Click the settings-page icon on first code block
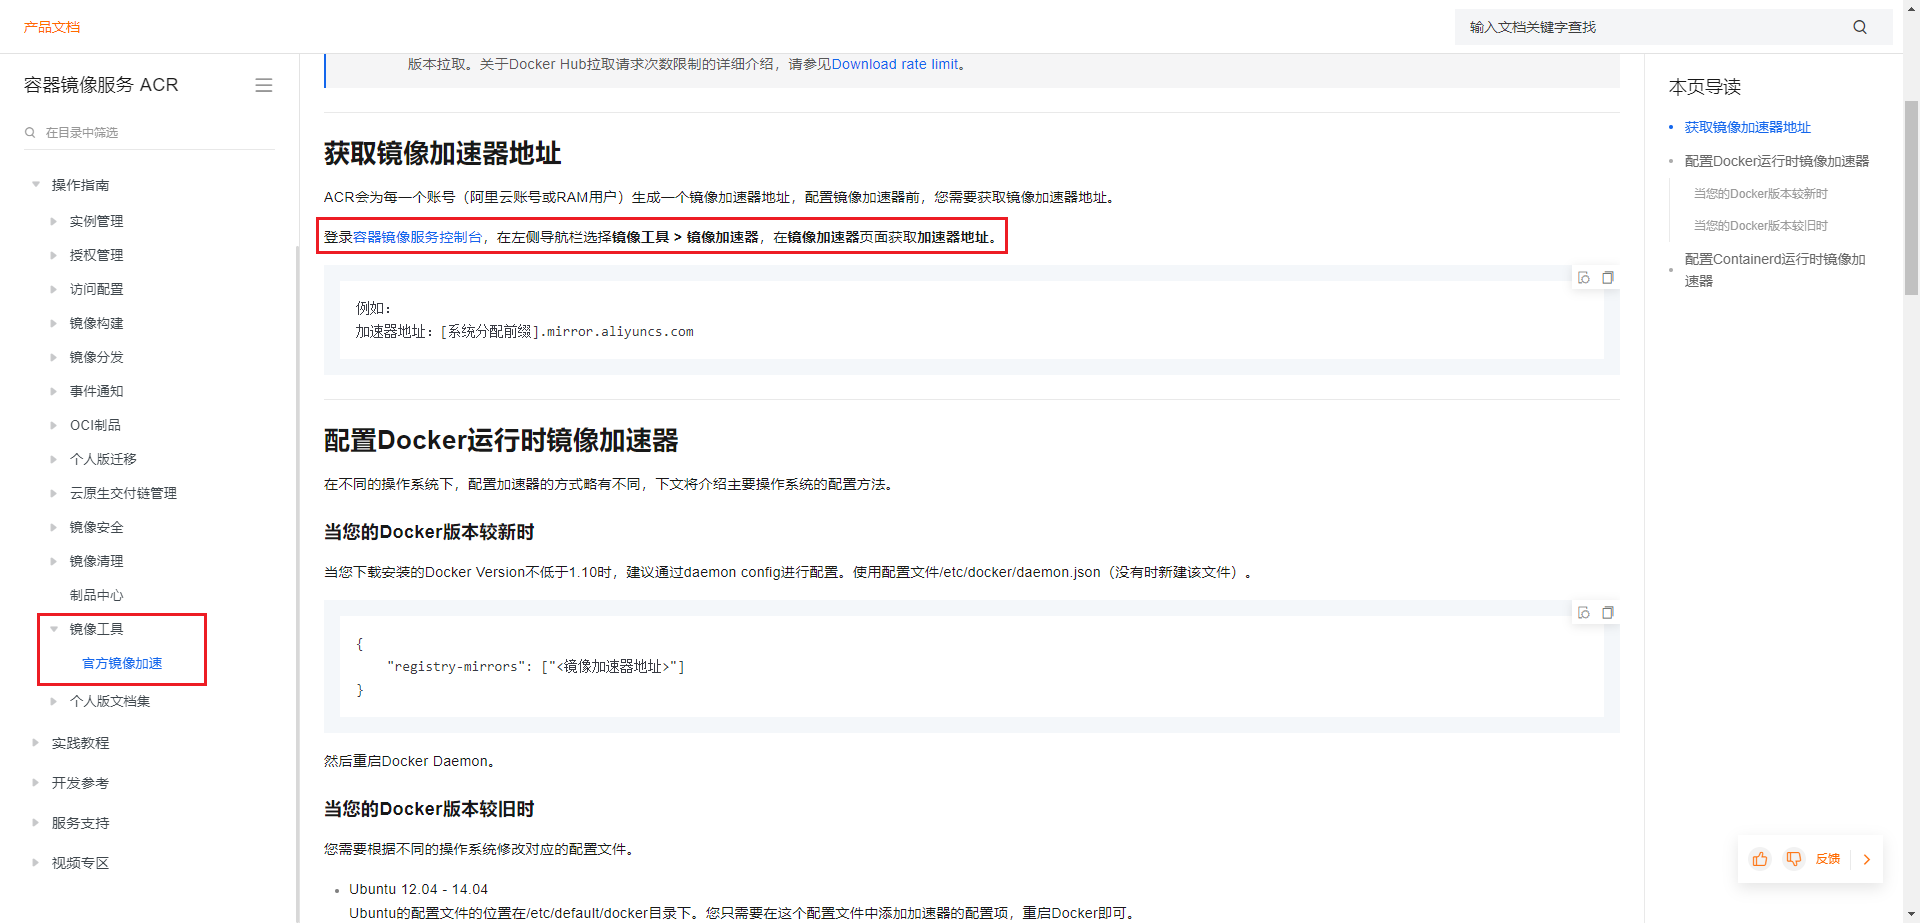 [1584, 278]
